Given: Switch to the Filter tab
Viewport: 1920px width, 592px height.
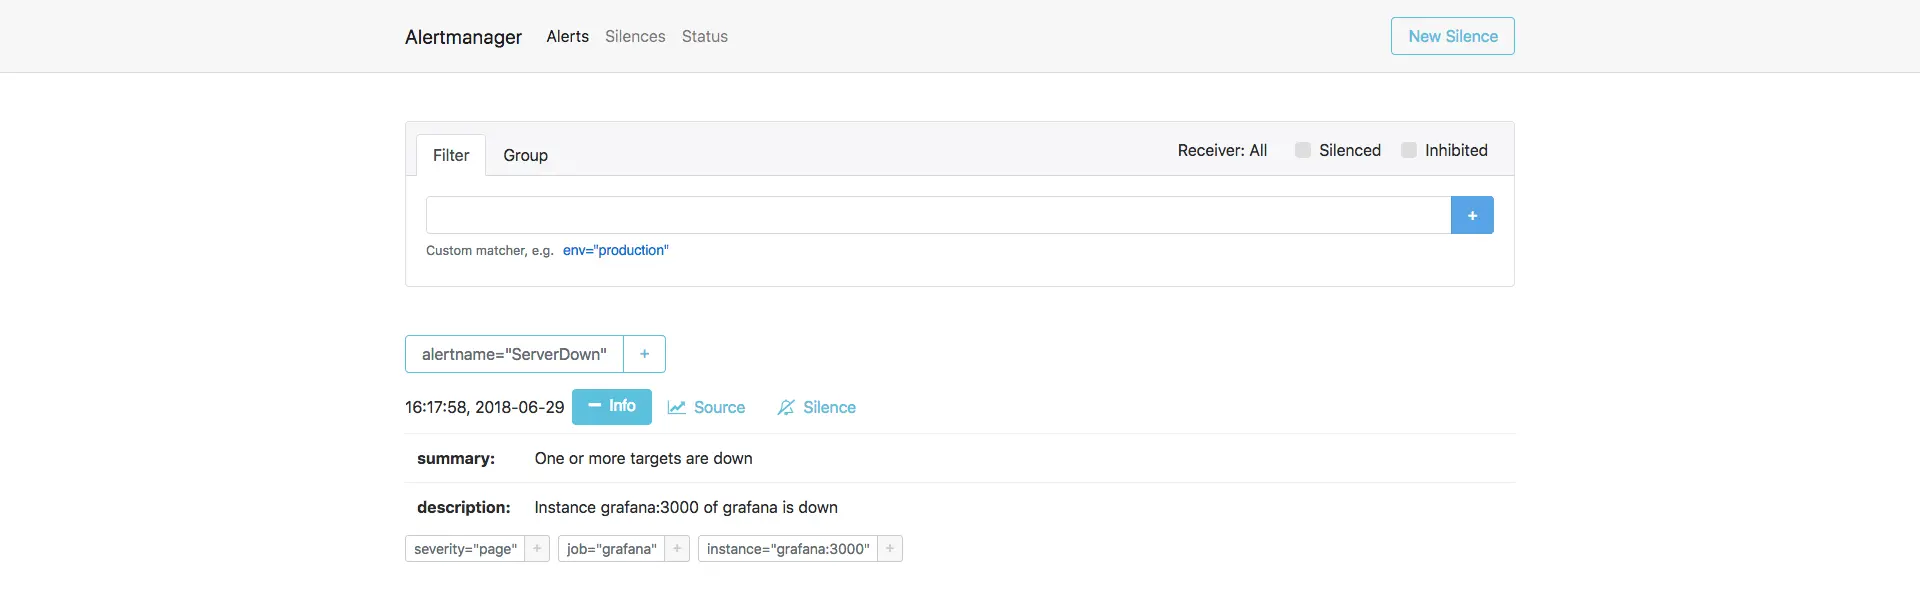Looking at the screenshot, I should (x=451, y=155).
